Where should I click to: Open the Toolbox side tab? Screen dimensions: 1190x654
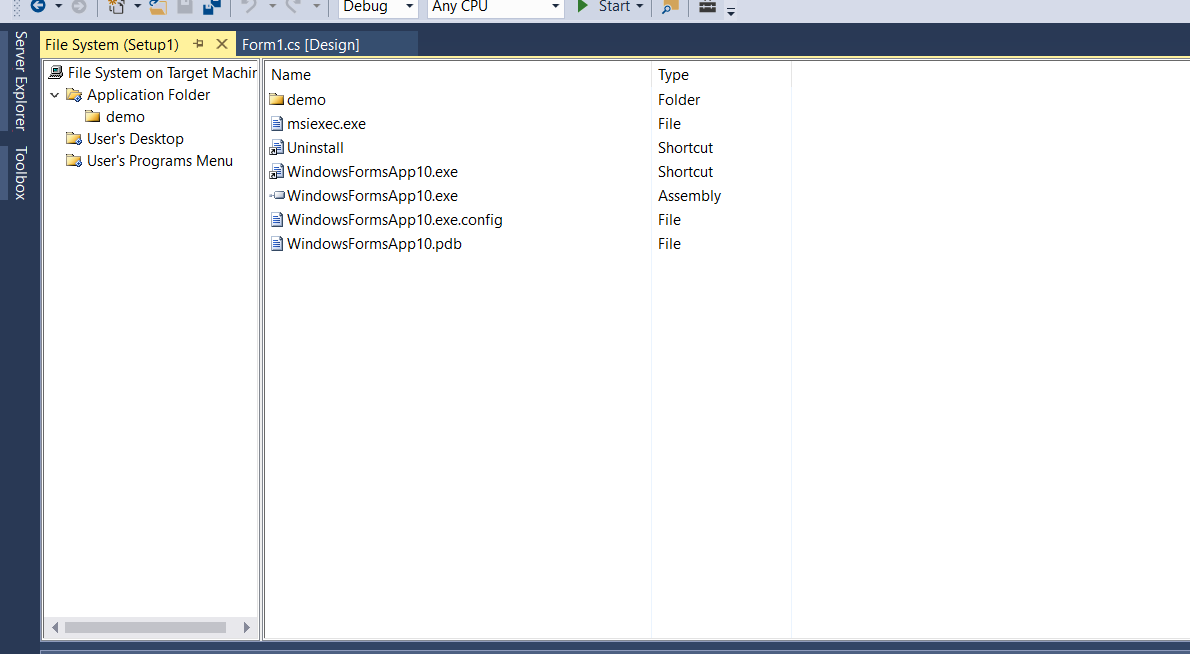point(20,173)
